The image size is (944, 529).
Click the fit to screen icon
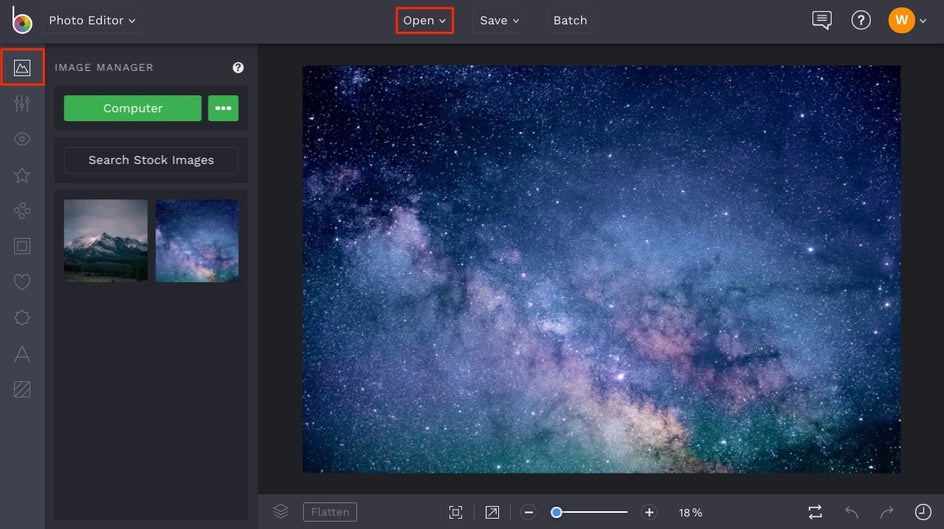click(x=456, y=512)
